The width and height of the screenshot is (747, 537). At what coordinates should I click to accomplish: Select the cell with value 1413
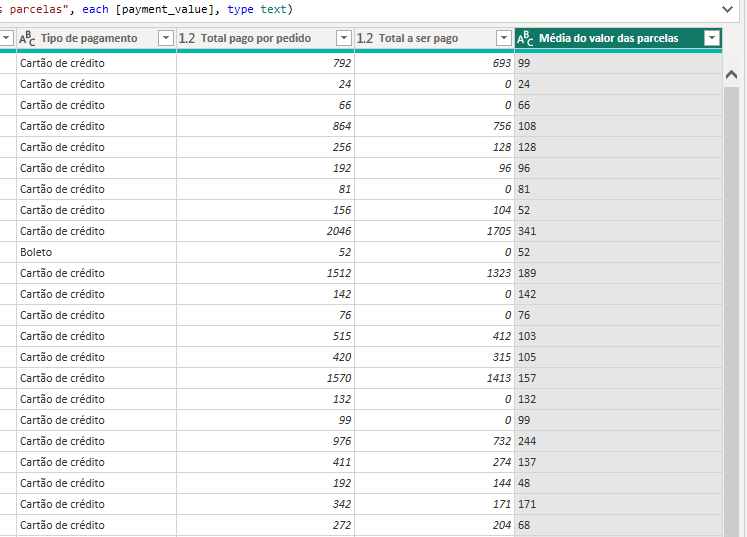434,378
